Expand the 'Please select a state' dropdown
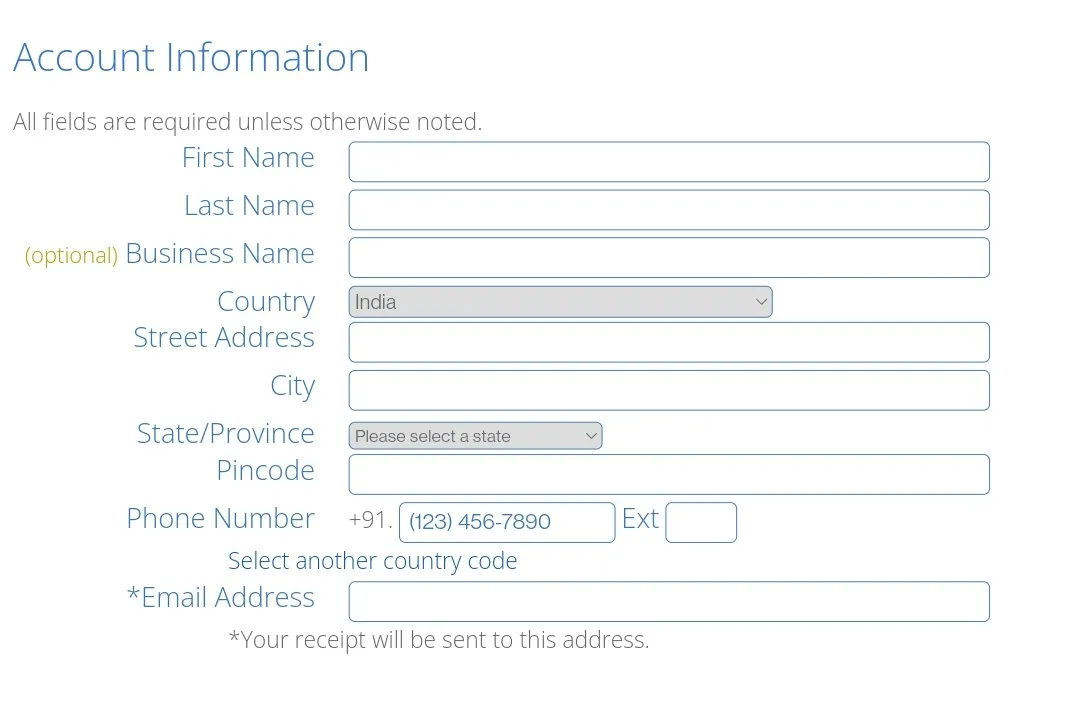Screen dimensions: 1080x726 tap(475, 436)
